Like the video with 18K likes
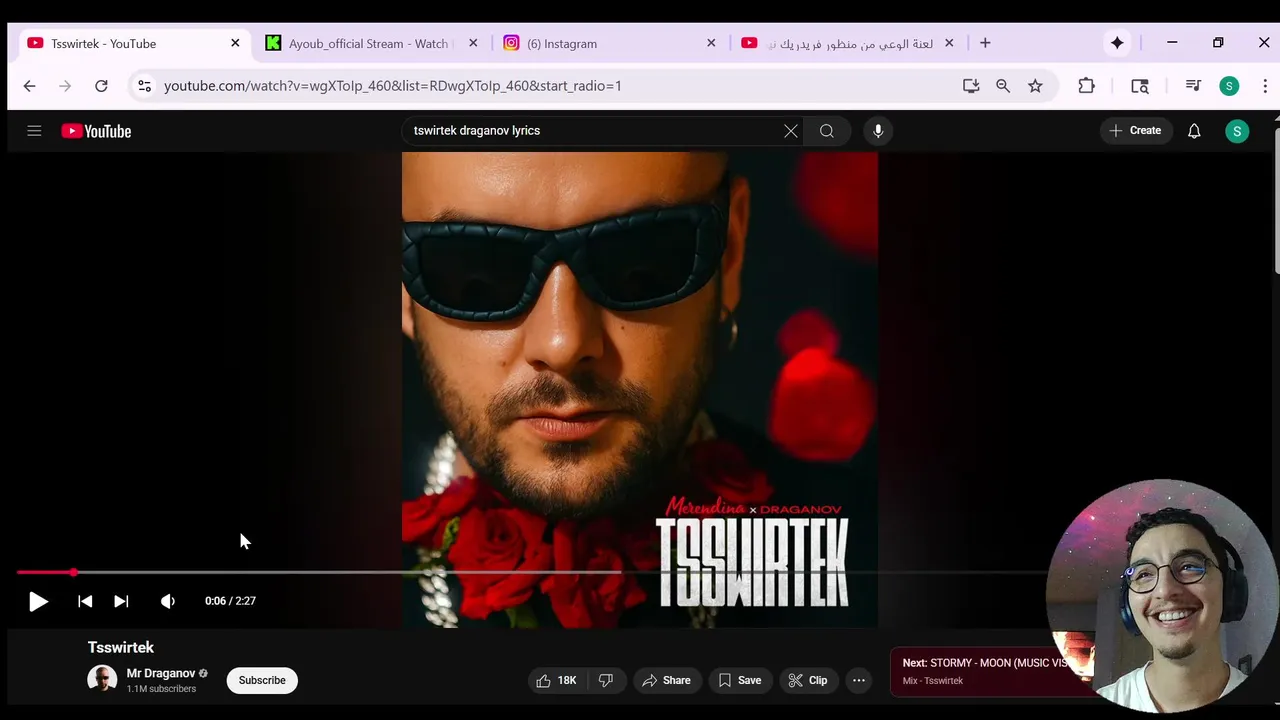 (x=556, y=680)
